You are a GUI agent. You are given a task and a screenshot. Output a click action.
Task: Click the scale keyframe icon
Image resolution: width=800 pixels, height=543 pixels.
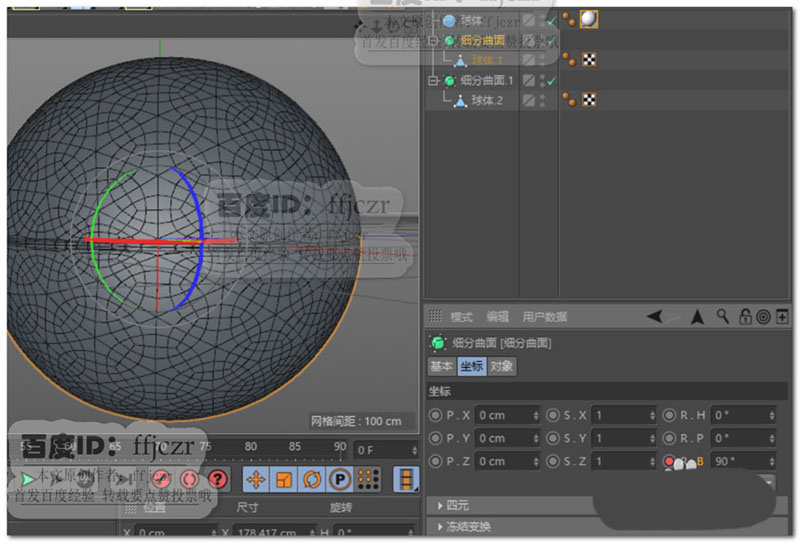tap(283, 479)
